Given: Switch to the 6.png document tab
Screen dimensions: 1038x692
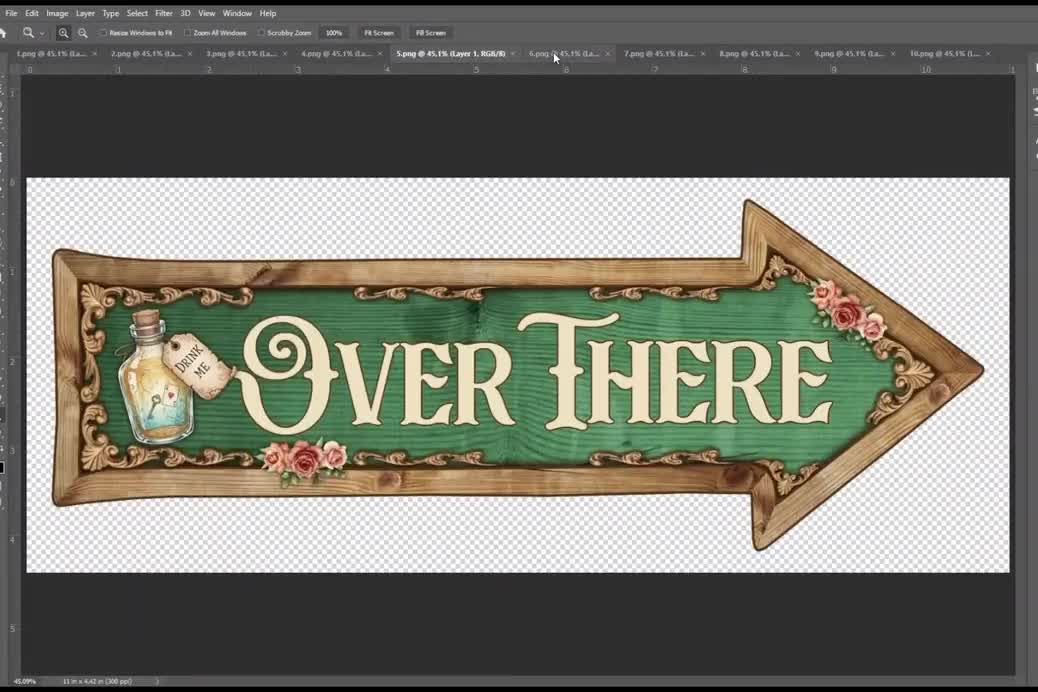Looking at the screenshot, I should click(564, 54).
